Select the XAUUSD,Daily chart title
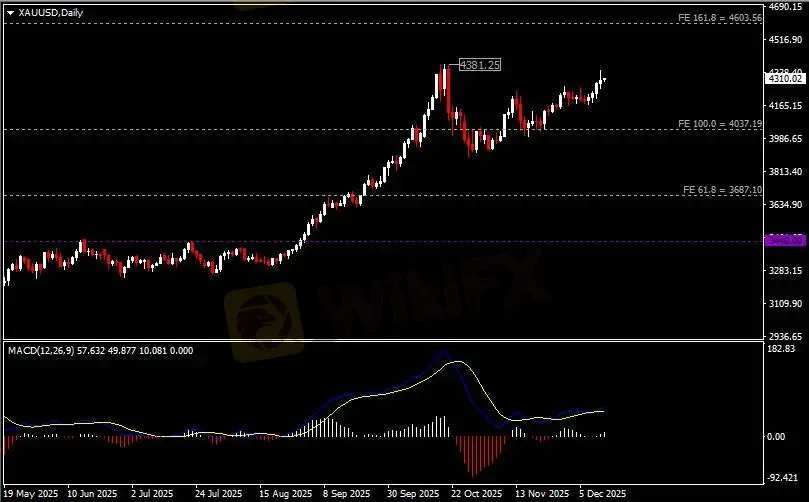809x502 pixels. 51,13
